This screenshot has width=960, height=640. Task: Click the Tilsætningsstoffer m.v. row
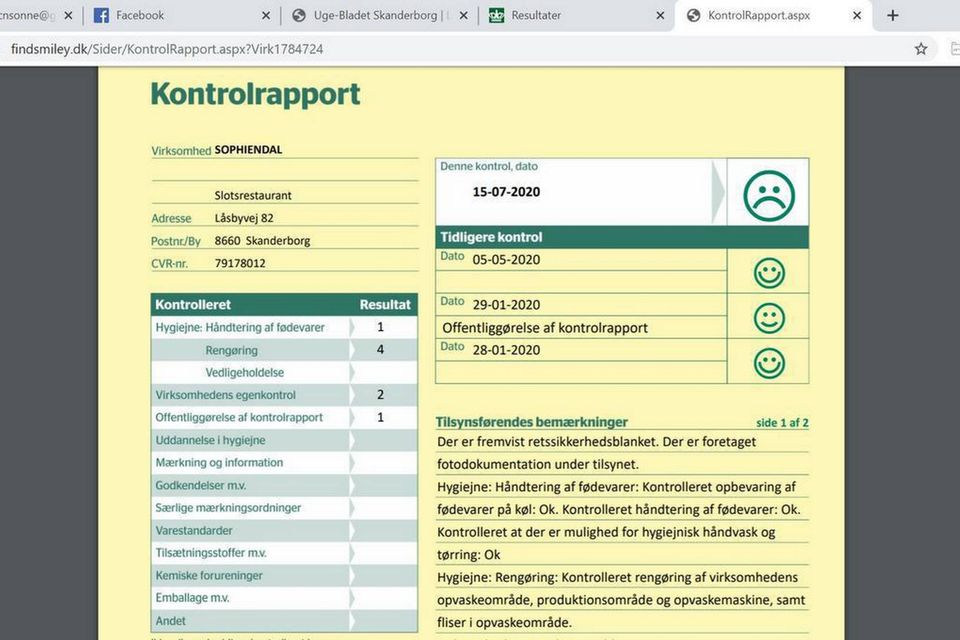click(284, 553)
